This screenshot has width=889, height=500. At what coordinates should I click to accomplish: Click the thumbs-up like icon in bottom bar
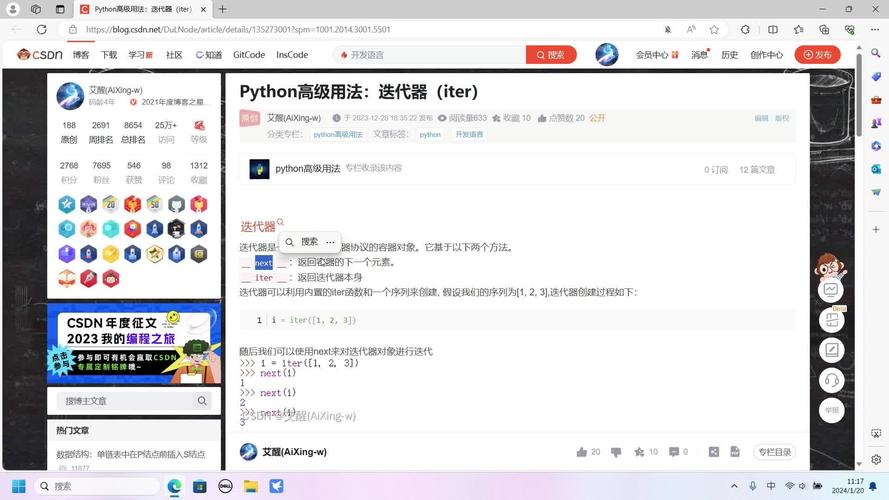click(582, 452)
